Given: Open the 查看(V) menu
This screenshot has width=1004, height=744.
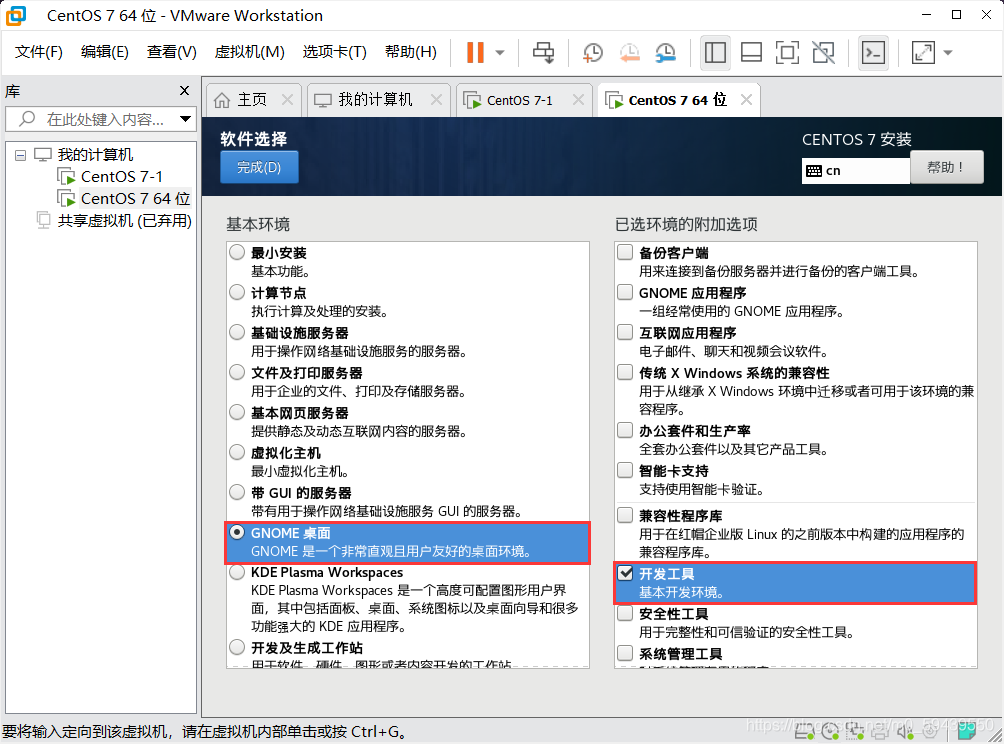Looking at the screenshot, I should tap(172, 52).
